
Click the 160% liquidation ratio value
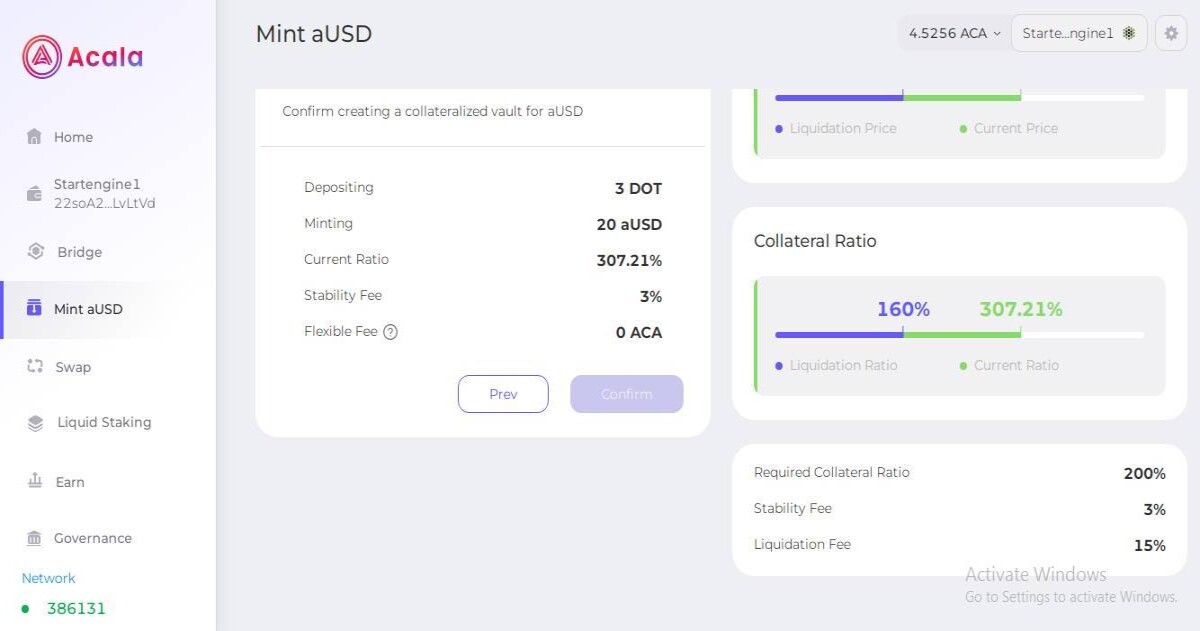(903, 309)
